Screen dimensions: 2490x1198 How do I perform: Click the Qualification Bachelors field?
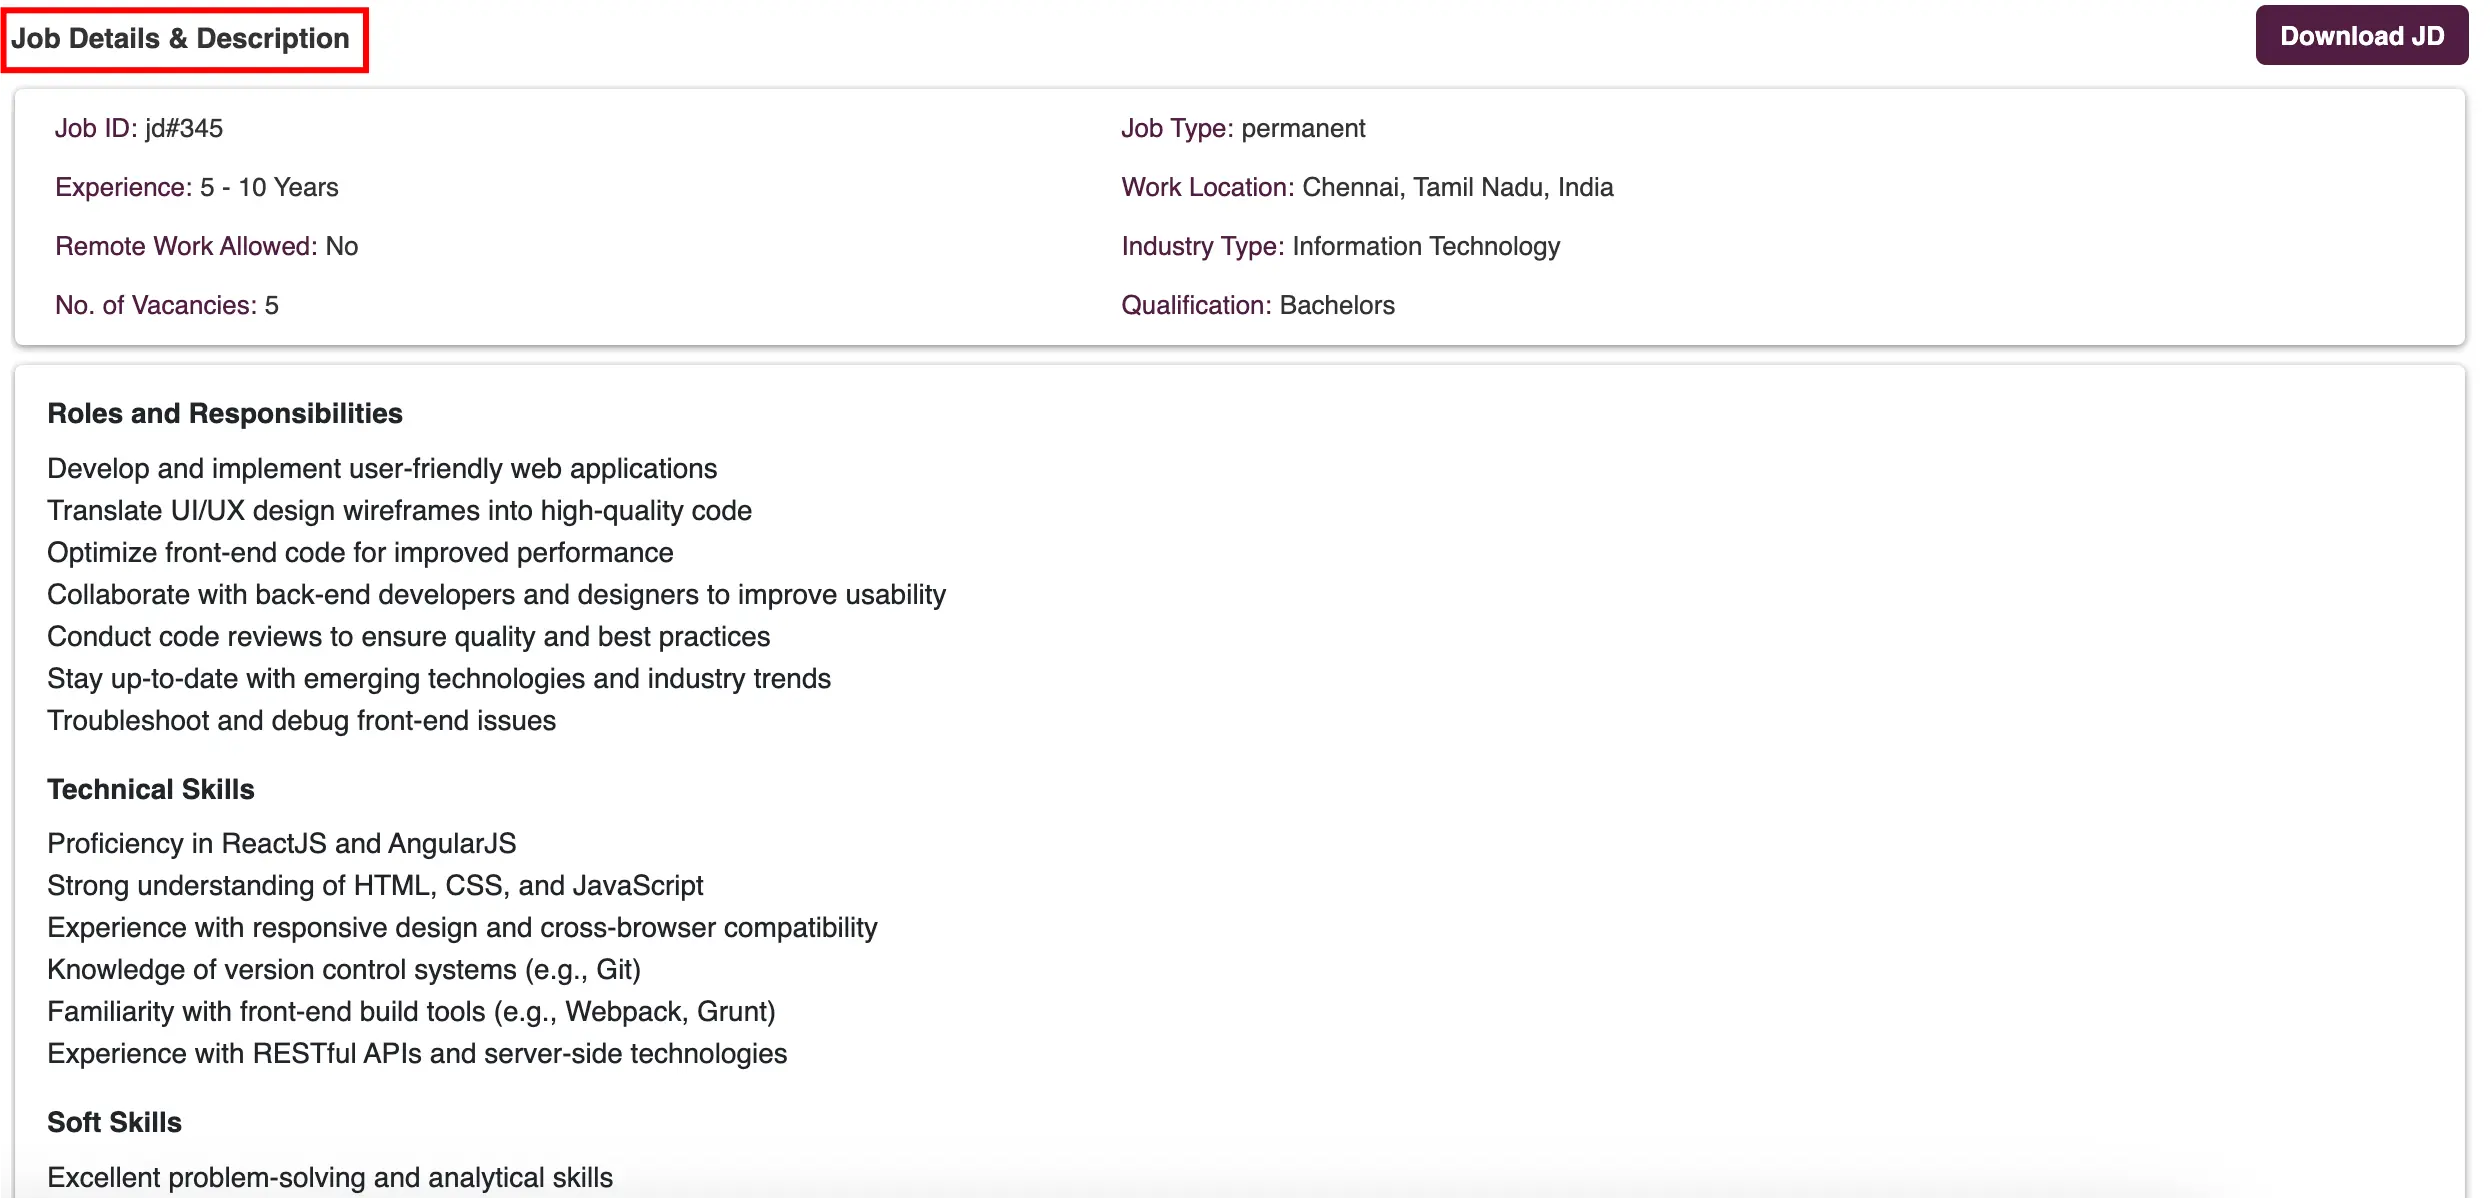1258,305
